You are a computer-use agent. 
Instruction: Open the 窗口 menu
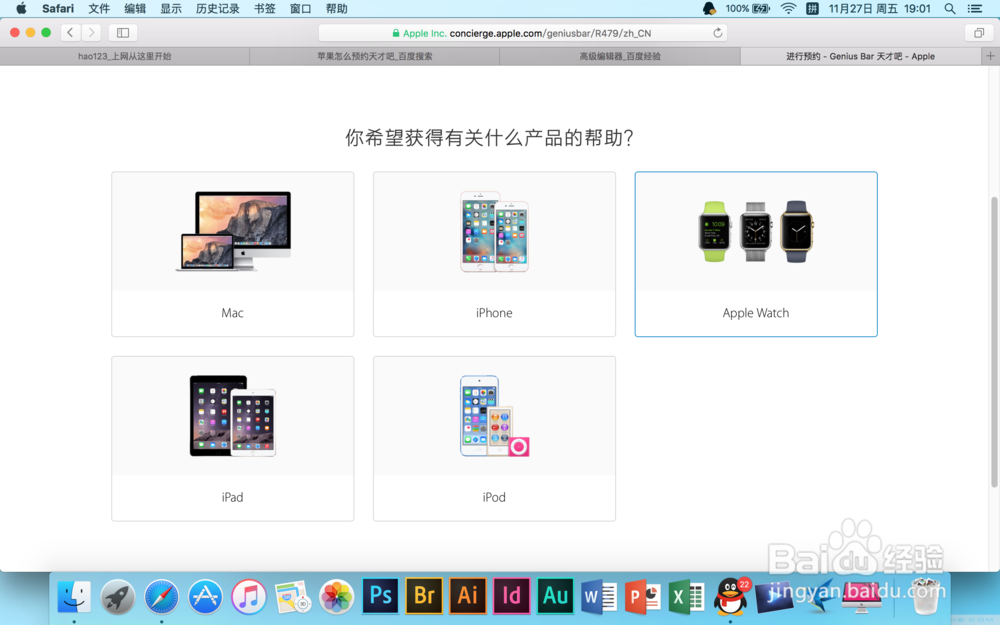[300, 8]
